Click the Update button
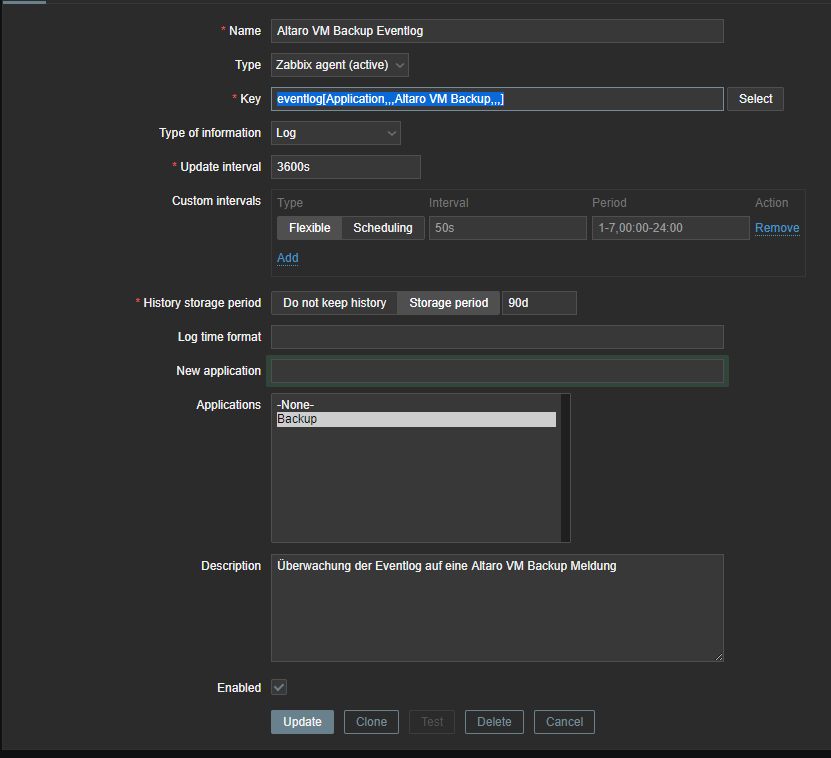 (x=302, y=722)
